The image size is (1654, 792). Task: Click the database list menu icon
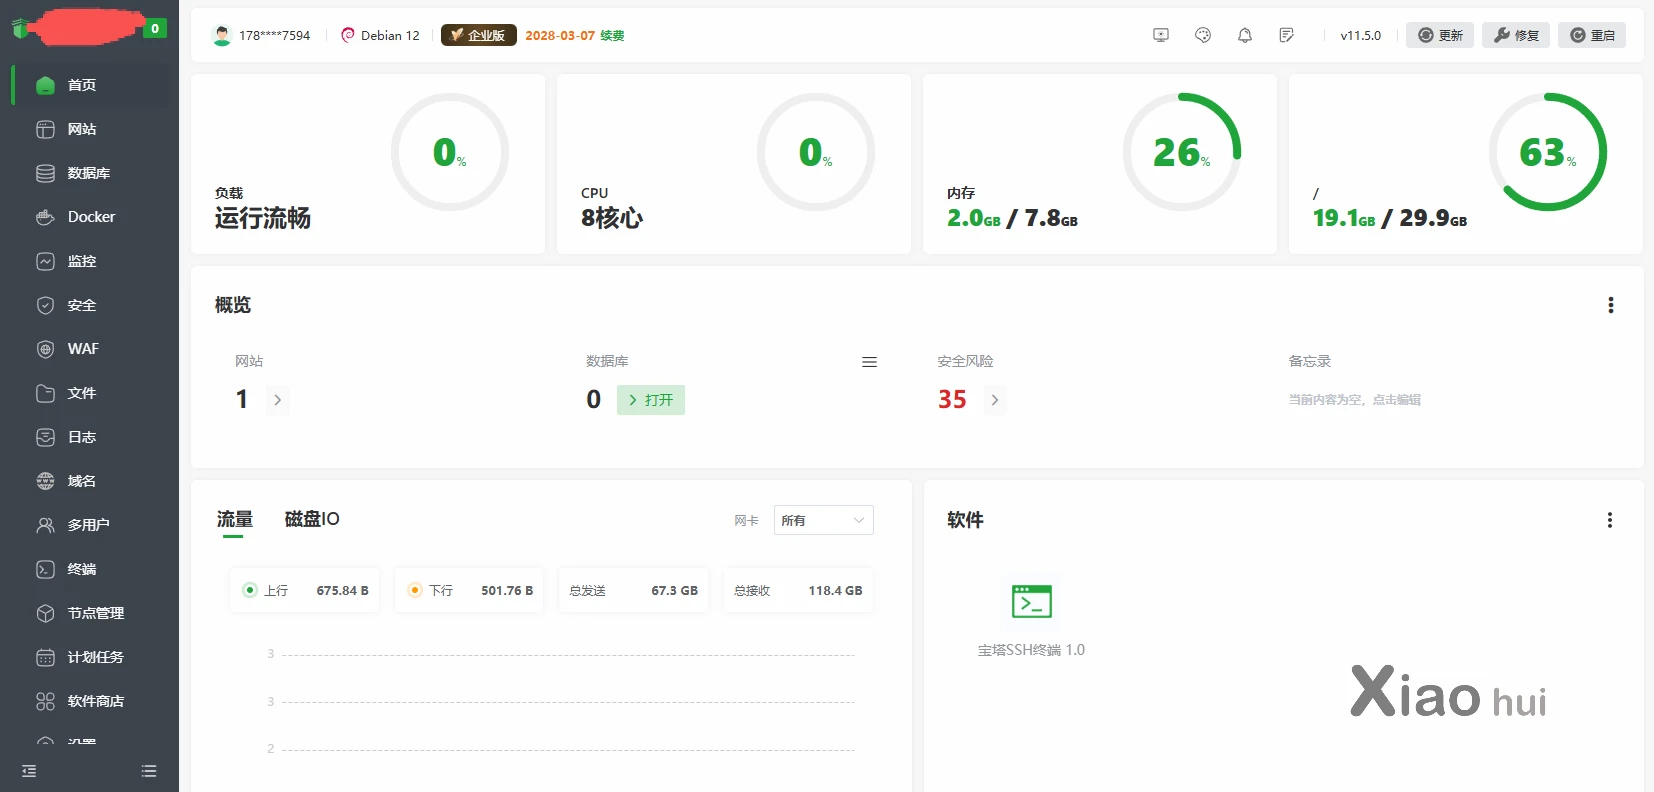click(x=869, y=362)
